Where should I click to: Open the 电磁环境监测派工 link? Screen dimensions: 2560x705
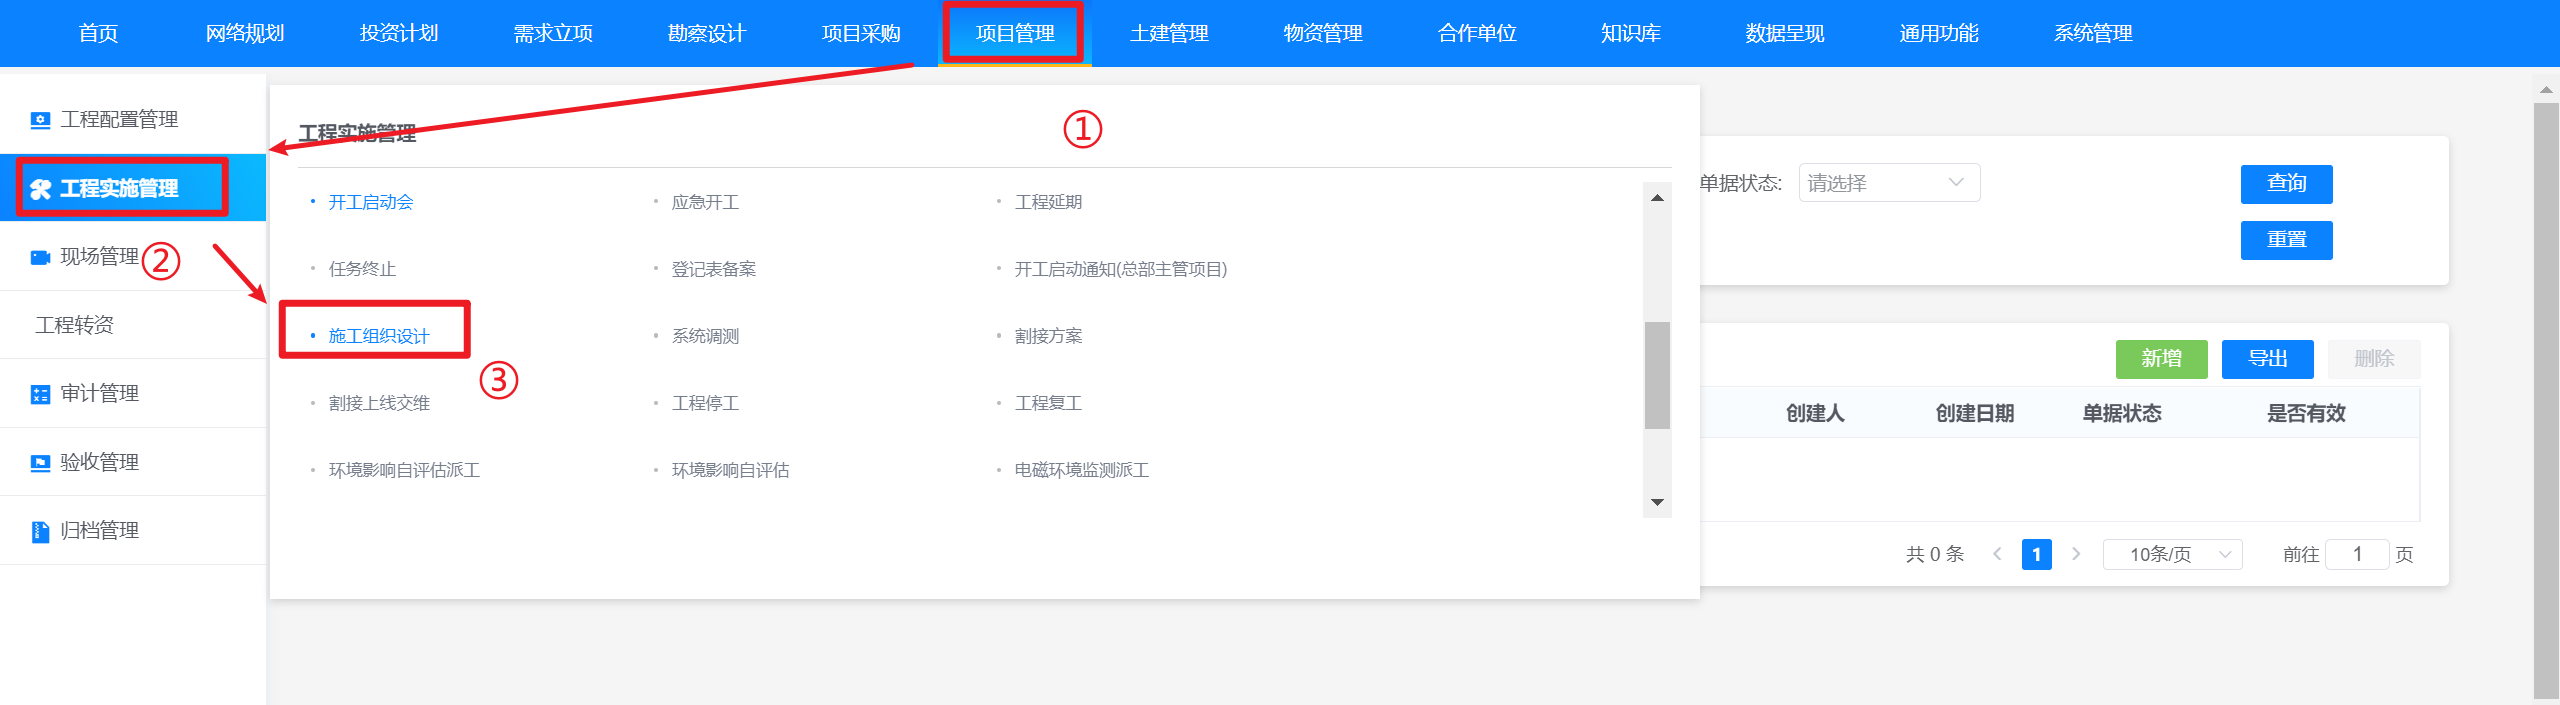(x=1082, y=470)
